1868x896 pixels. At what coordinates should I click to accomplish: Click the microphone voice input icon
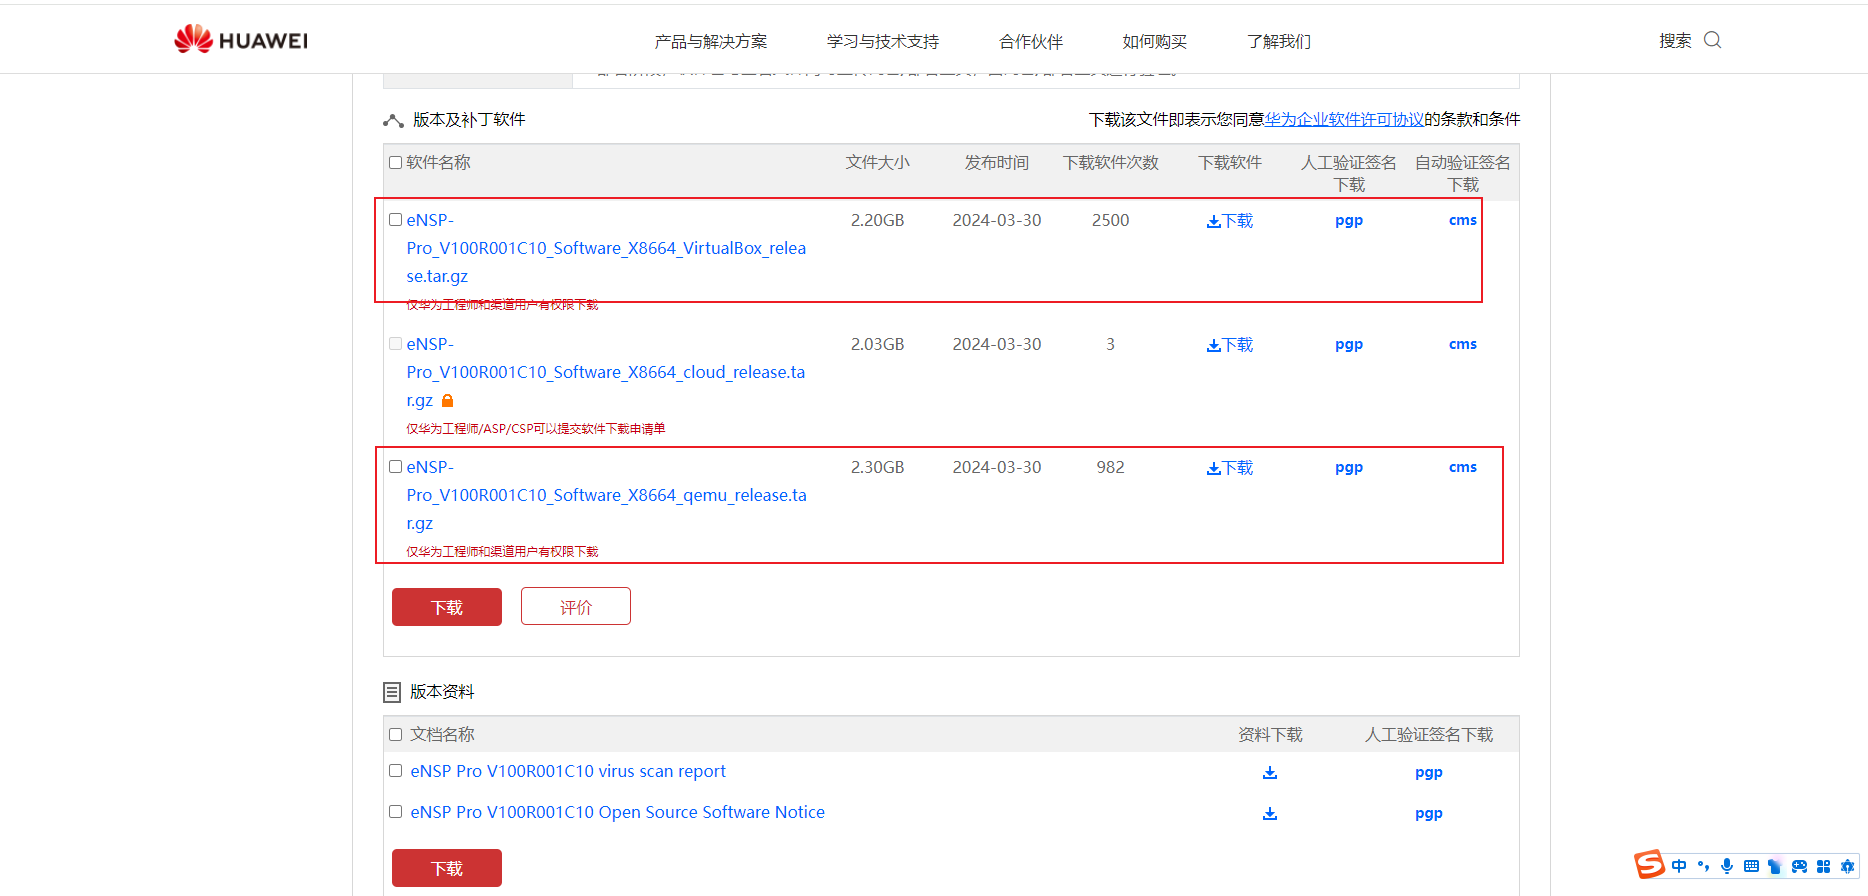1727,866
